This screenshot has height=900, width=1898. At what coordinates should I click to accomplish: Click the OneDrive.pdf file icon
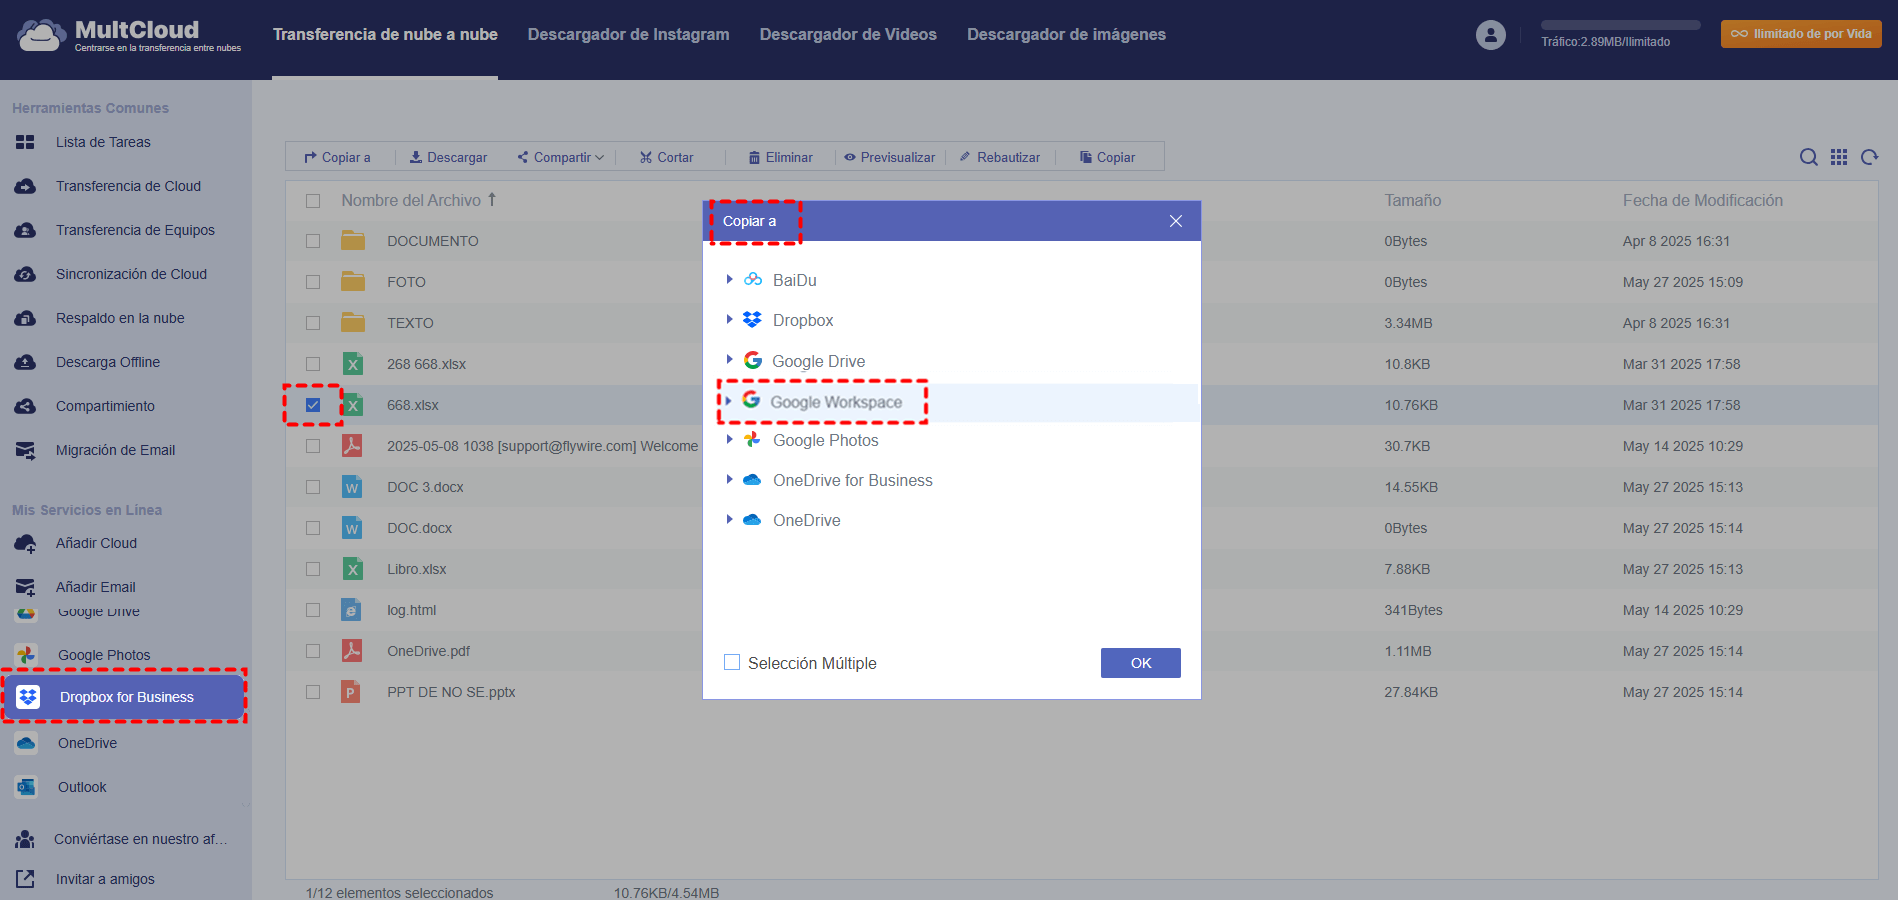coord(352,651)
